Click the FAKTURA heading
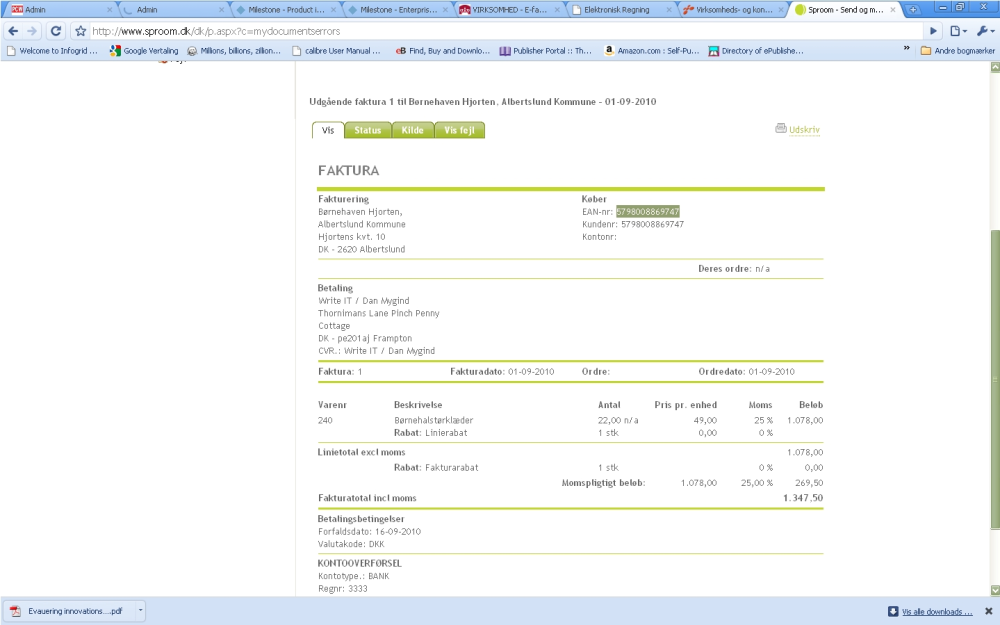Image resolution: width=1000 pixels, height=625 pixels. click(x=349, y=170)
